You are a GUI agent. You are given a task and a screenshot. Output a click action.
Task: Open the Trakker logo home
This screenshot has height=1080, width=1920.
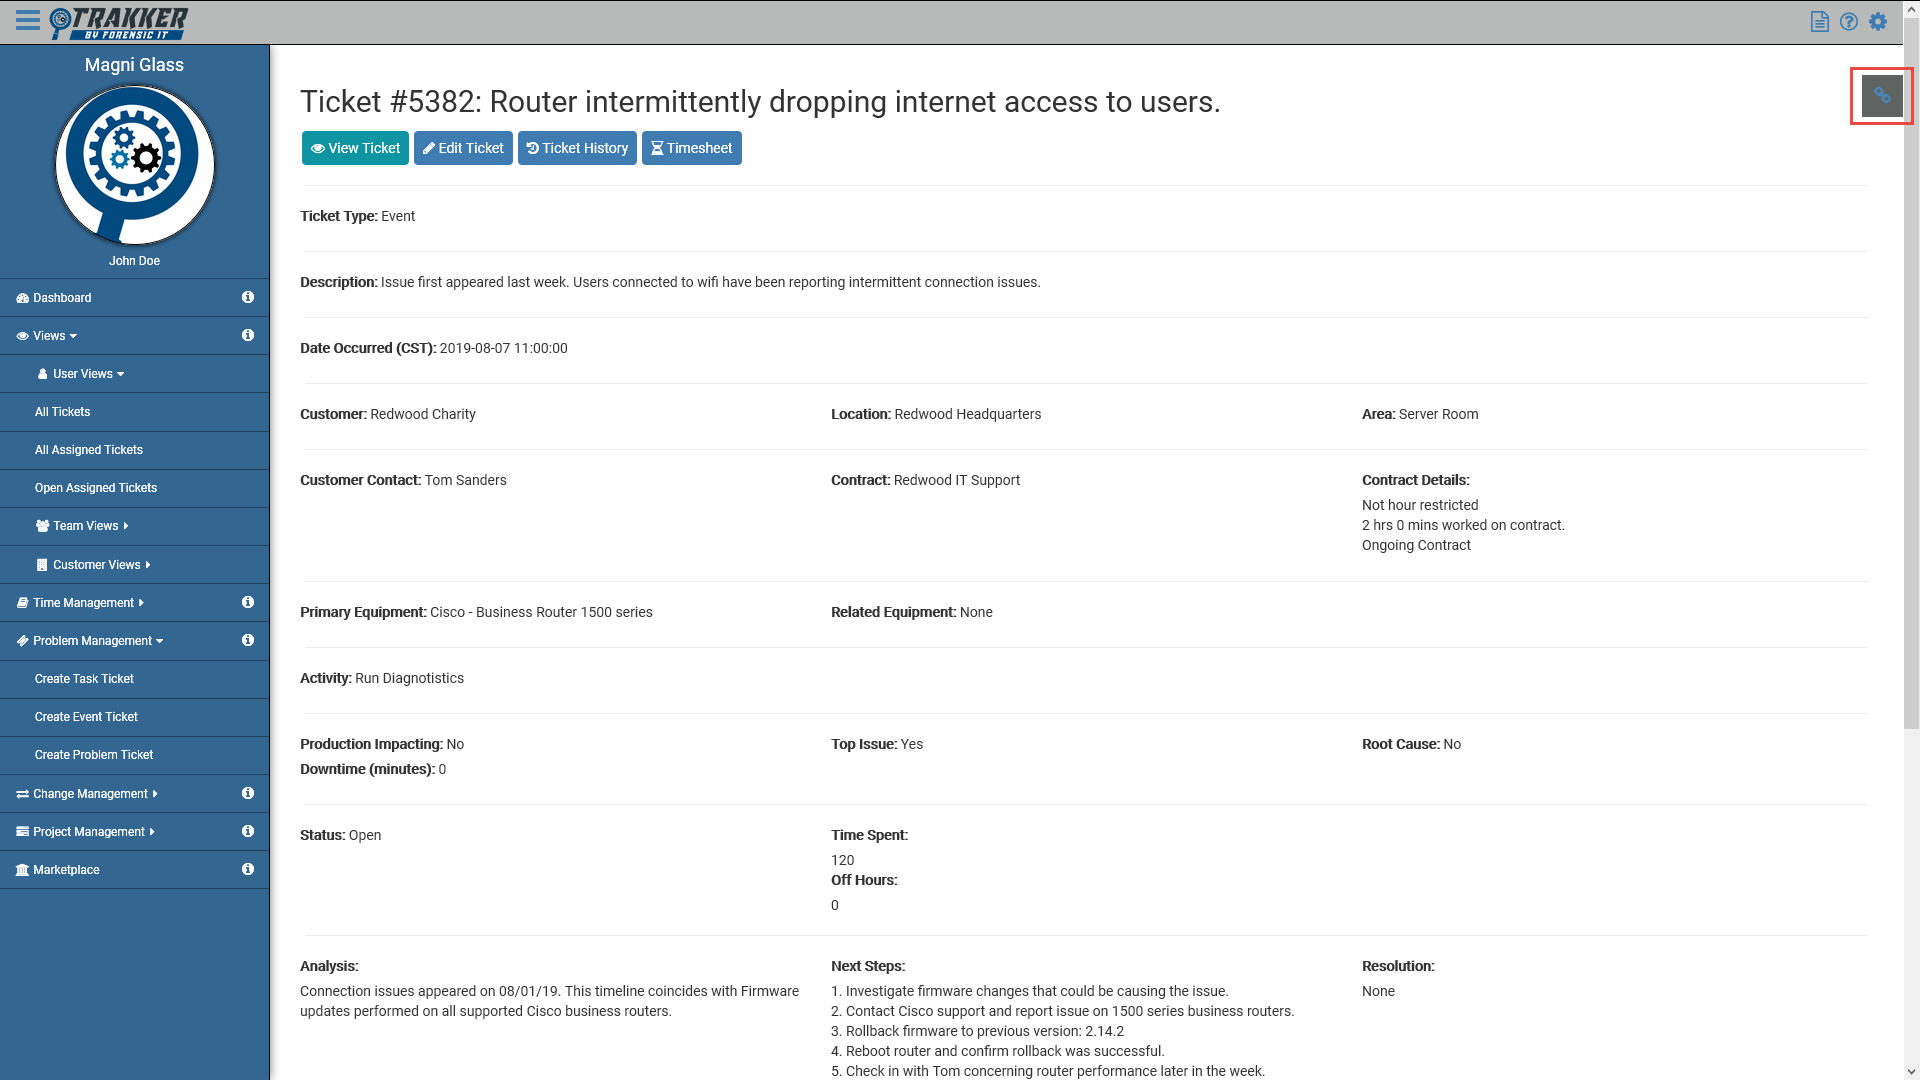coord(118,22)
